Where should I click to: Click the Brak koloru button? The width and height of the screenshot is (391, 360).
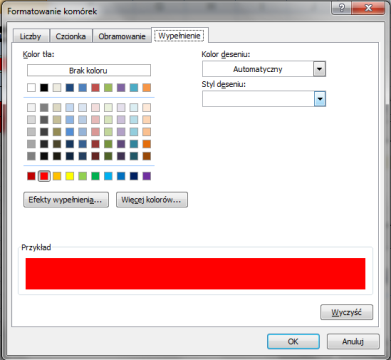pos(89,70)
